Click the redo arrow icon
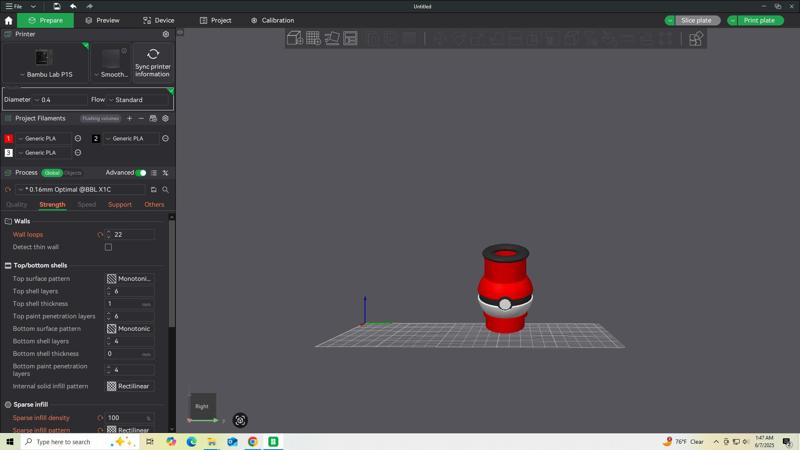 (x=89, y=6)
